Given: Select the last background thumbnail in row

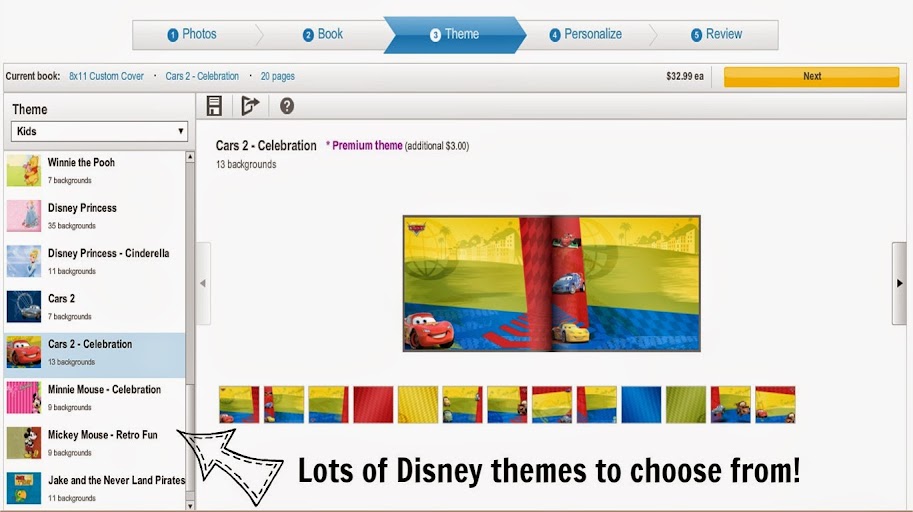Looking at the screenshot, I should coord(776,404).
